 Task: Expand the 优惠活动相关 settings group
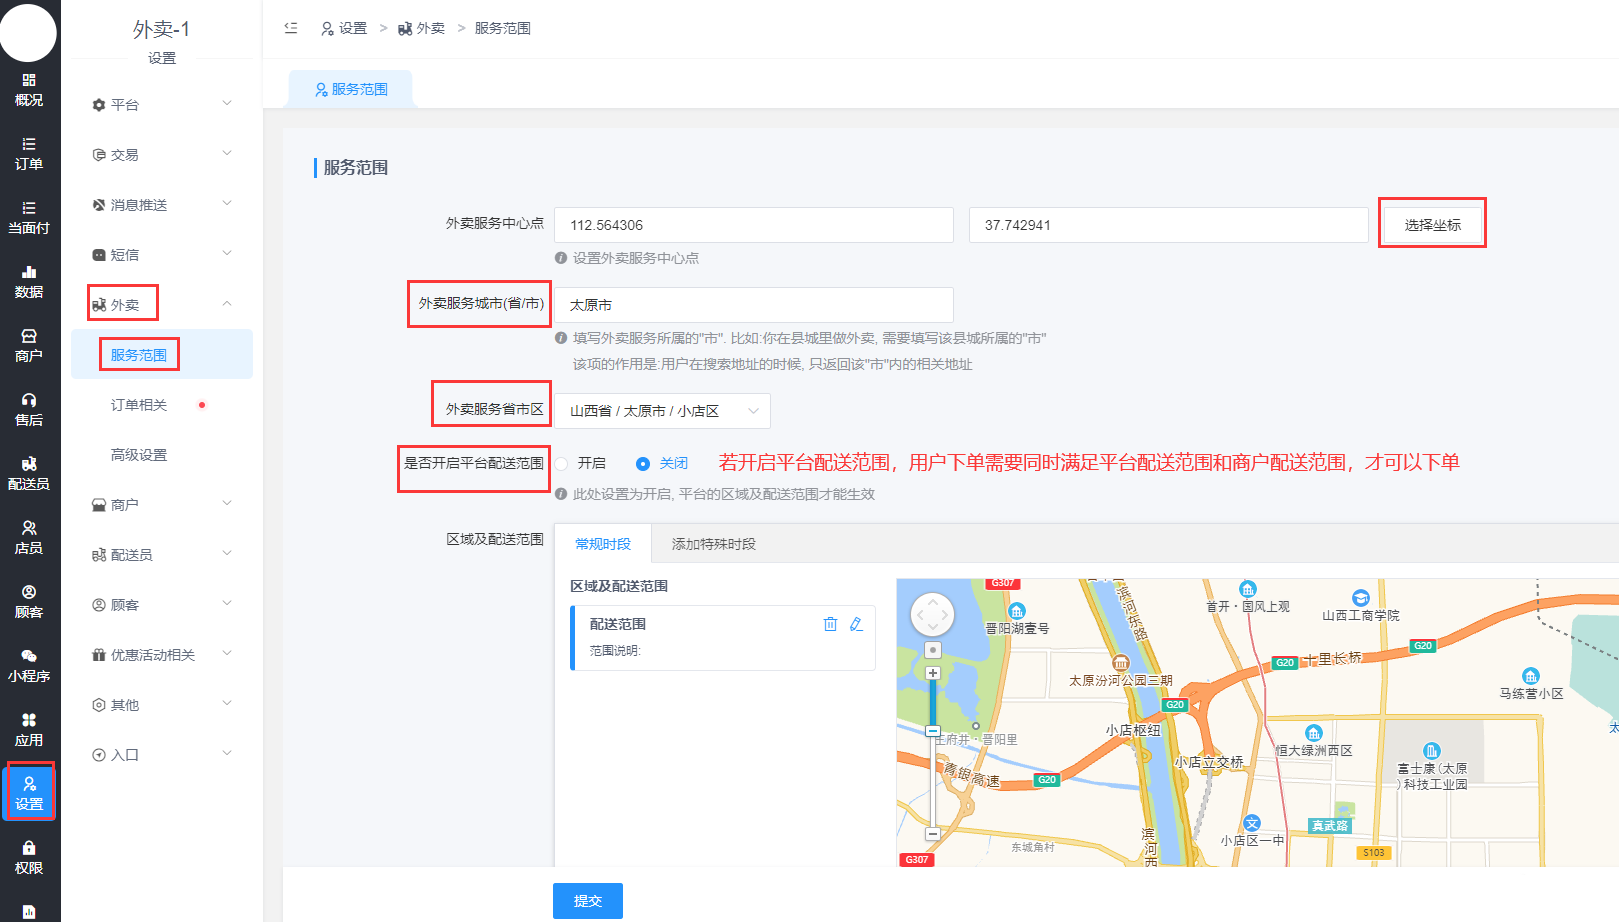(x=162, y=655)
